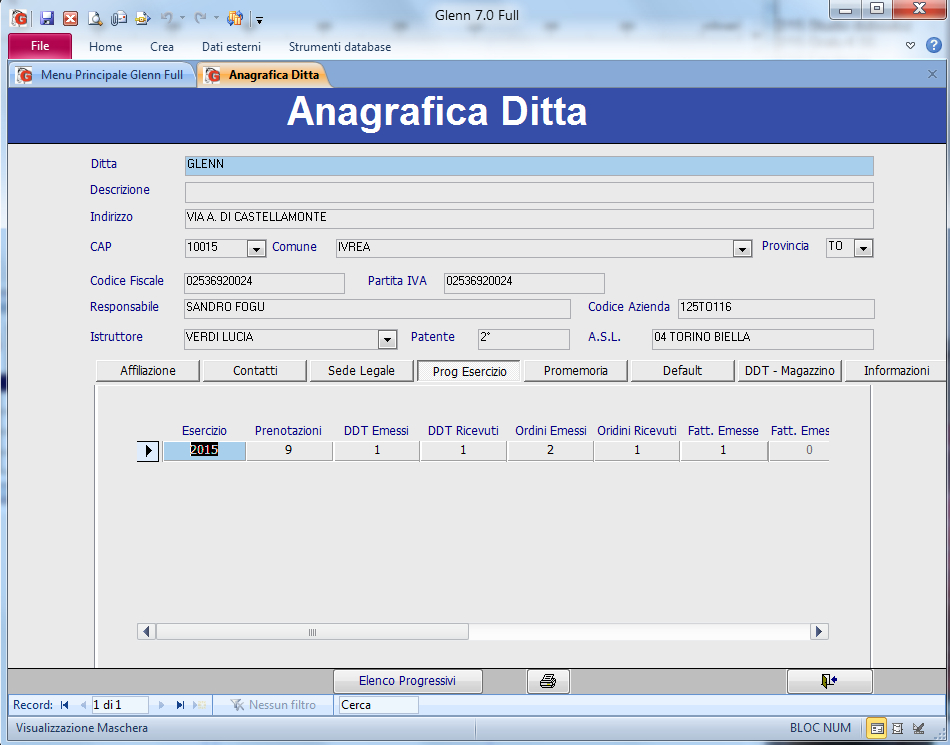Screen dimensions: 950x745
Task: Click the Nessun filtro filter indicator
Action: click(x=273, y=705)
